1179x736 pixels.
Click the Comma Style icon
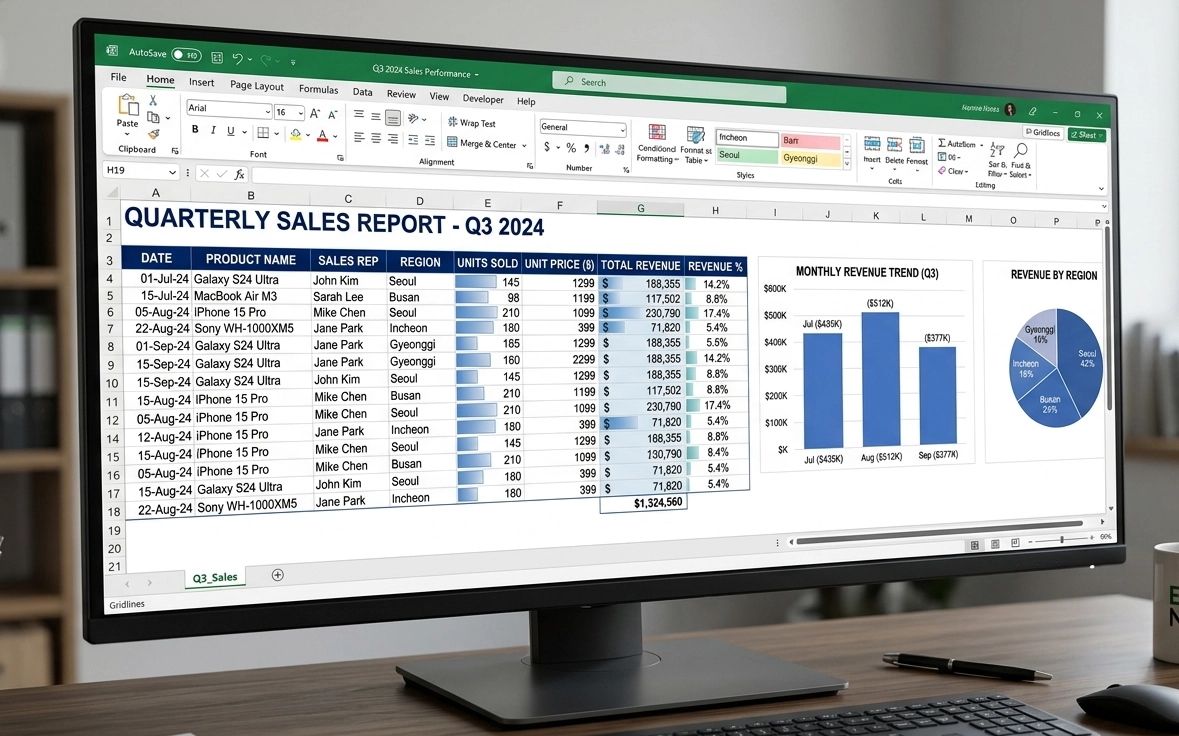(586, 149)
